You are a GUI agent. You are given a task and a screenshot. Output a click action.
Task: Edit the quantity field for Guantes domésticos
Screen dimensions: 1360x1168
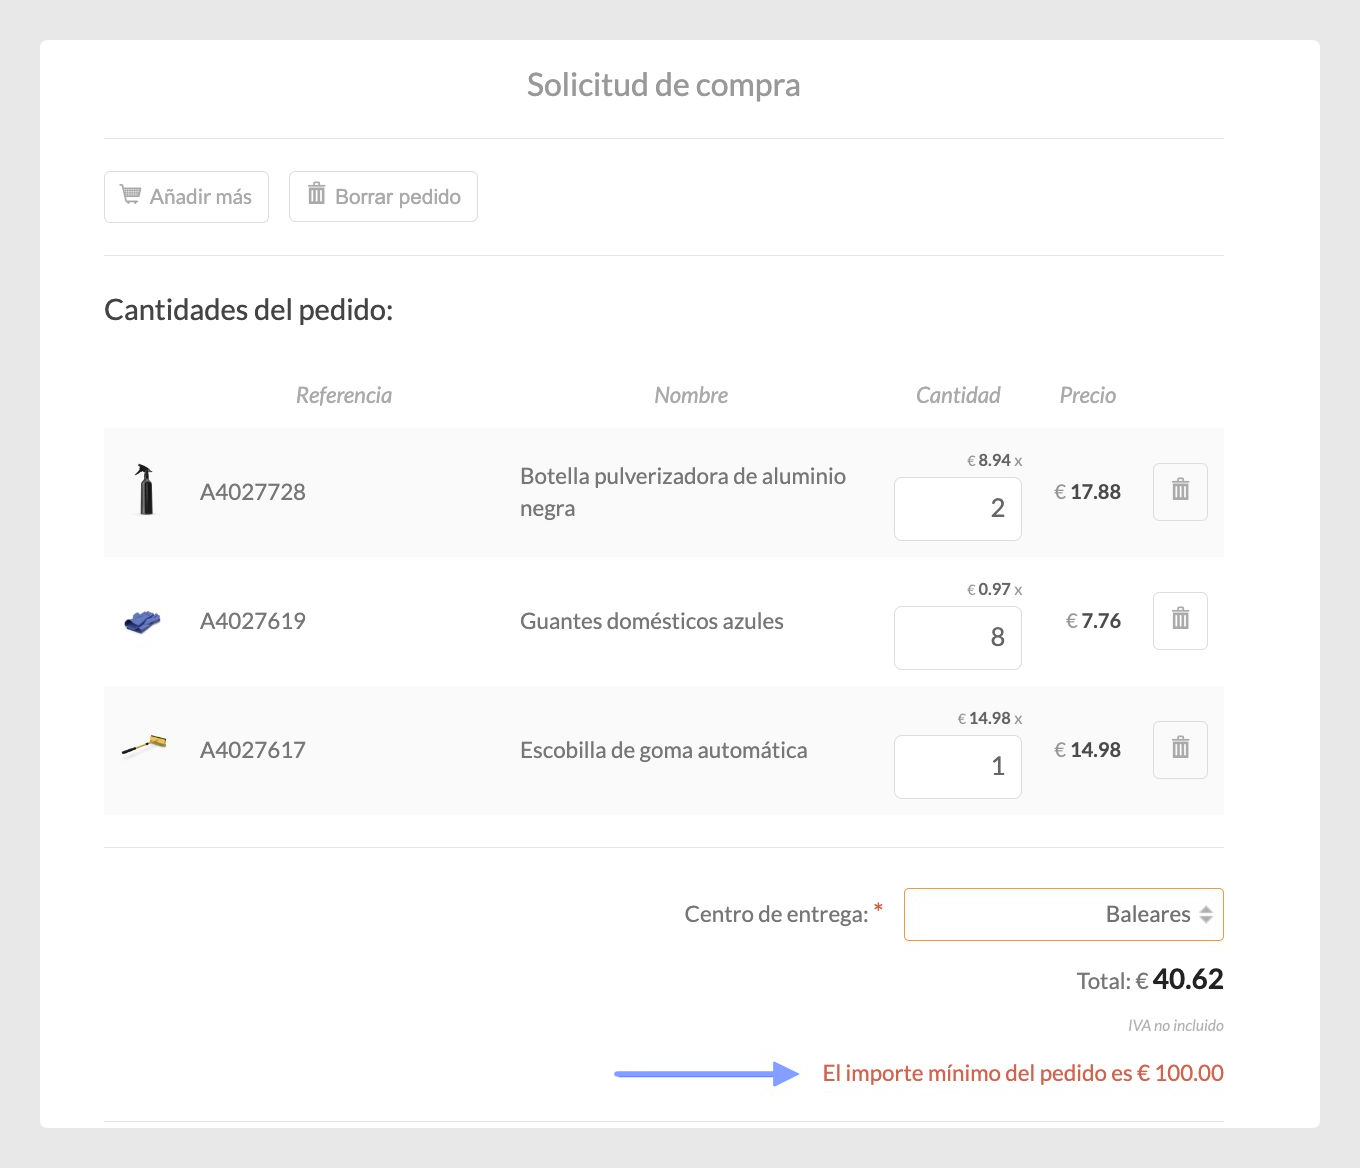point(957,637)
